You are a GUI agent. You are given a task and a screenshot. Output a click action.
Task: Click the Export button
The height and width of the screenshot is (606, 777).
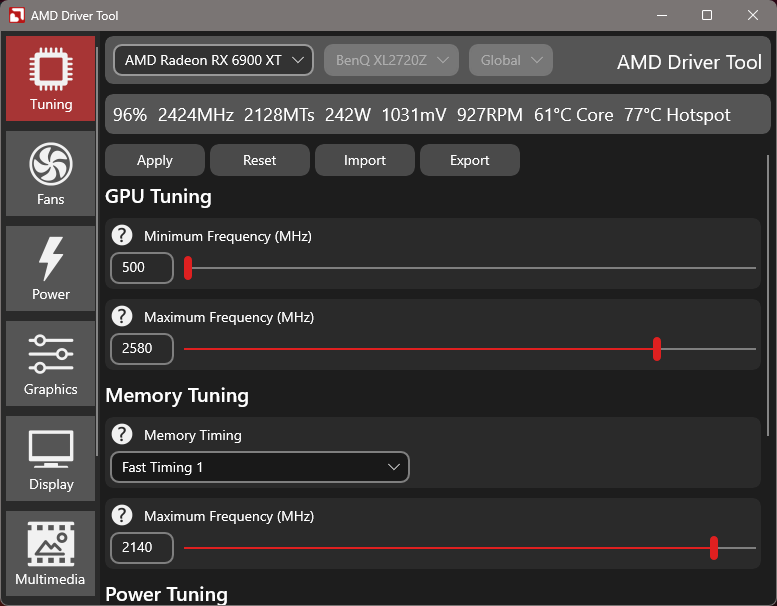pyautogui.click(x=469, y=160)
